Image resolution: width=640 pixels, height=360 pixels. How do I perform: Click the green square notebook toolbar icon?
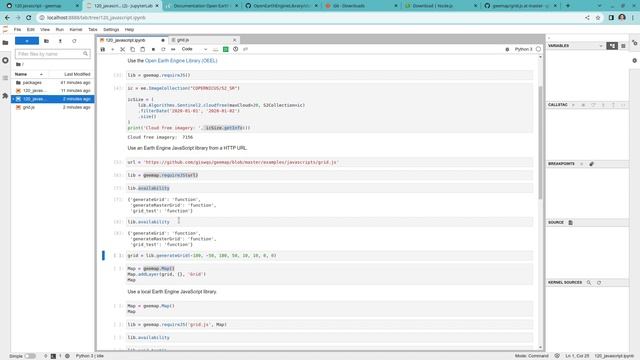click(225, 49)
